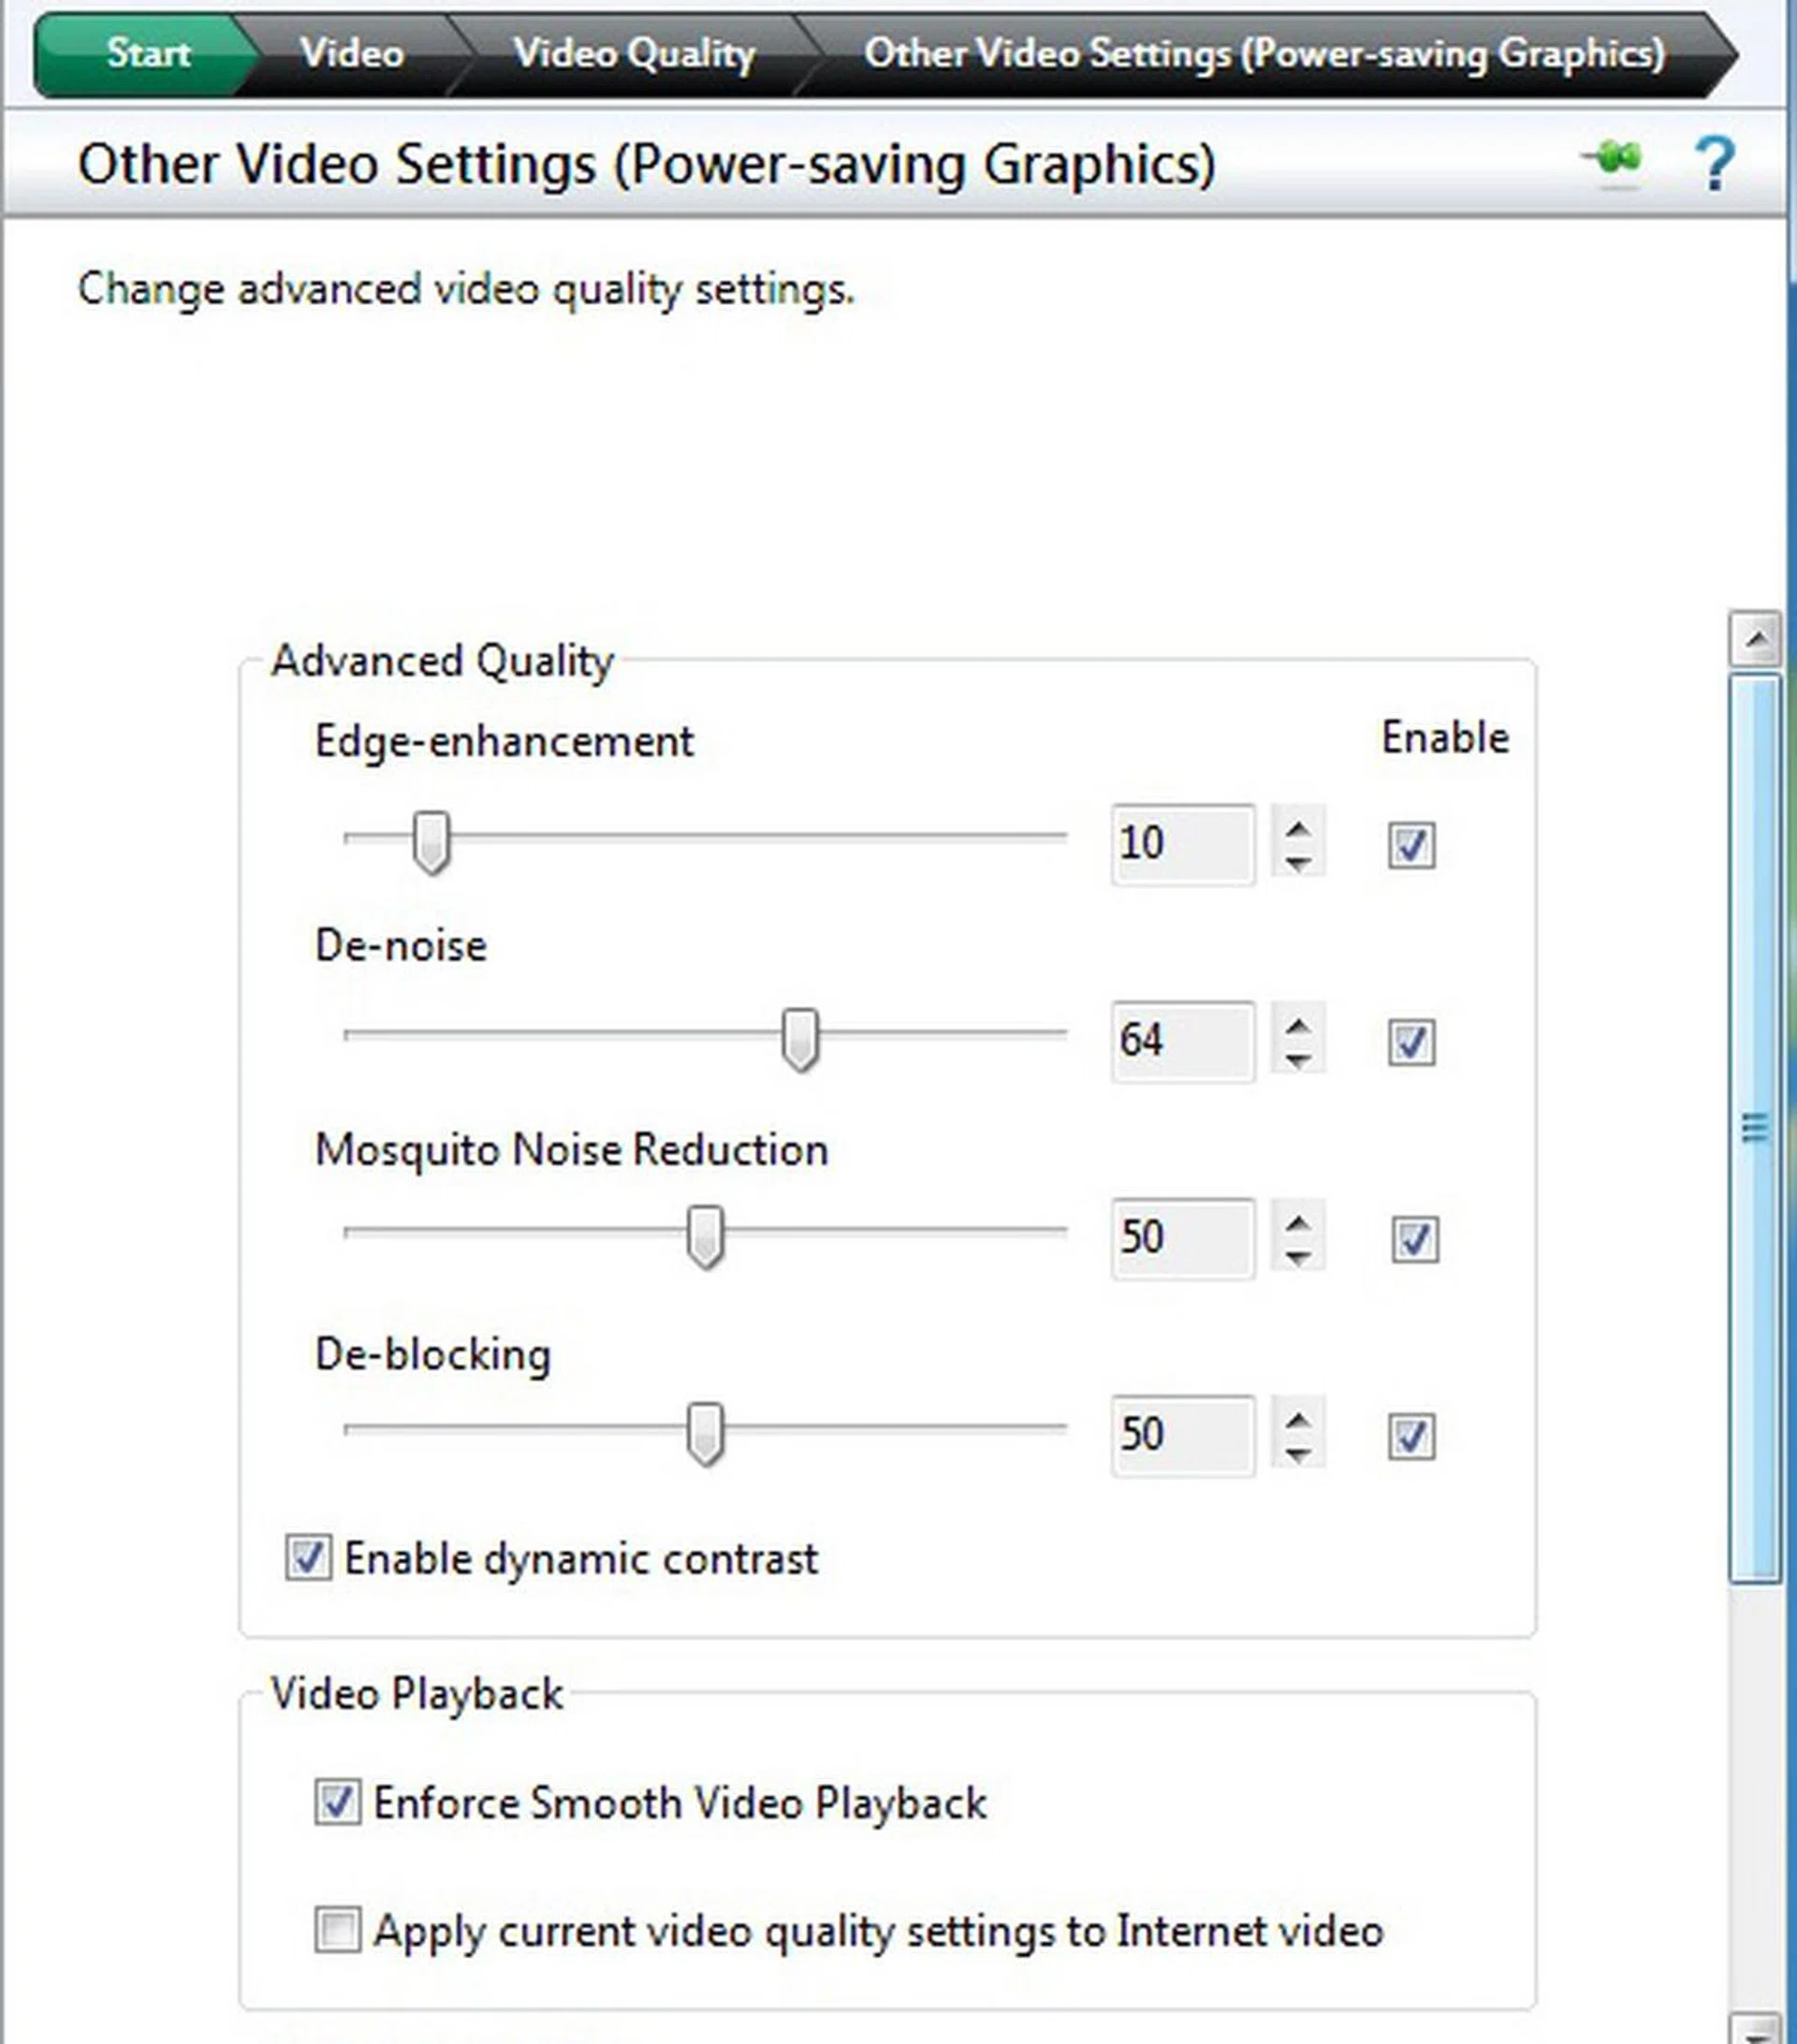1797x2044 pixels.
Task: Toggle Enable dynamic contrast checkbox
Action: click(x=308, y=1558)
